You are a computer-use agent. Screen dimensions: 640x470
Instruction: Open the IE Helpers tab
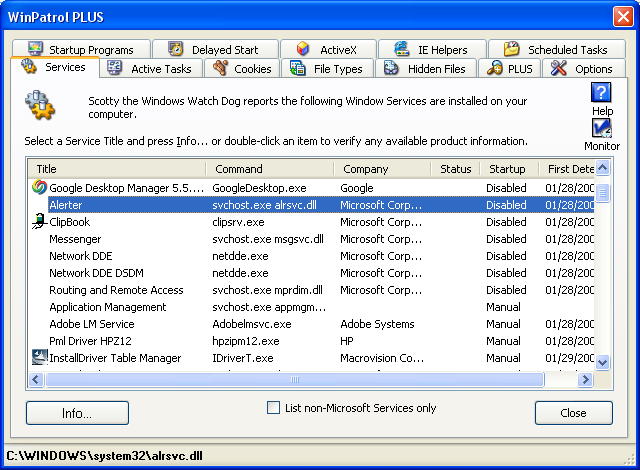[432, 49]
